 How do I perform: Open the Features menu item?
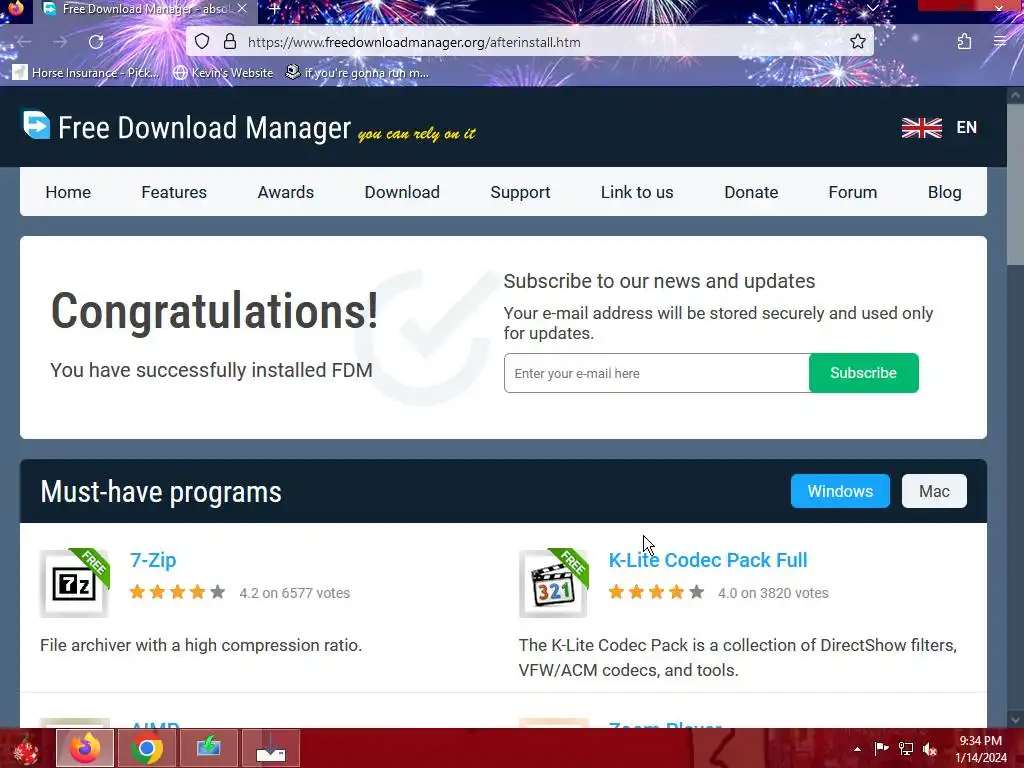(x=174, y=192)
